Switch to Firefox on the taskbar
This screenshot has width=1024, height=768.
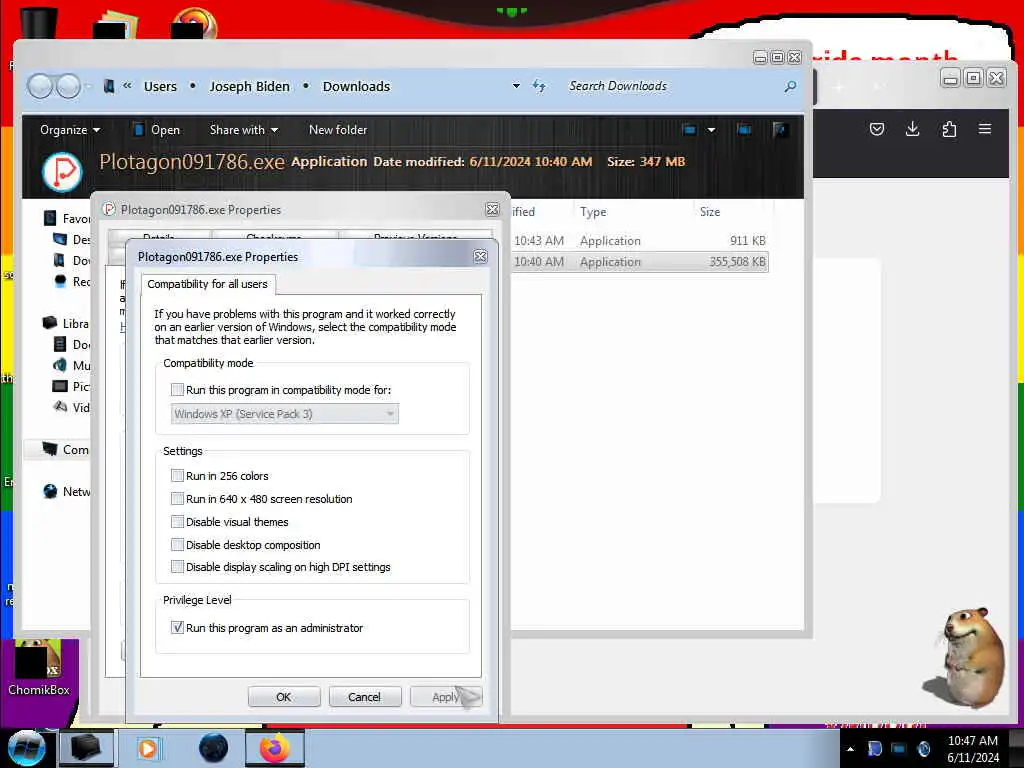(275, 748)
